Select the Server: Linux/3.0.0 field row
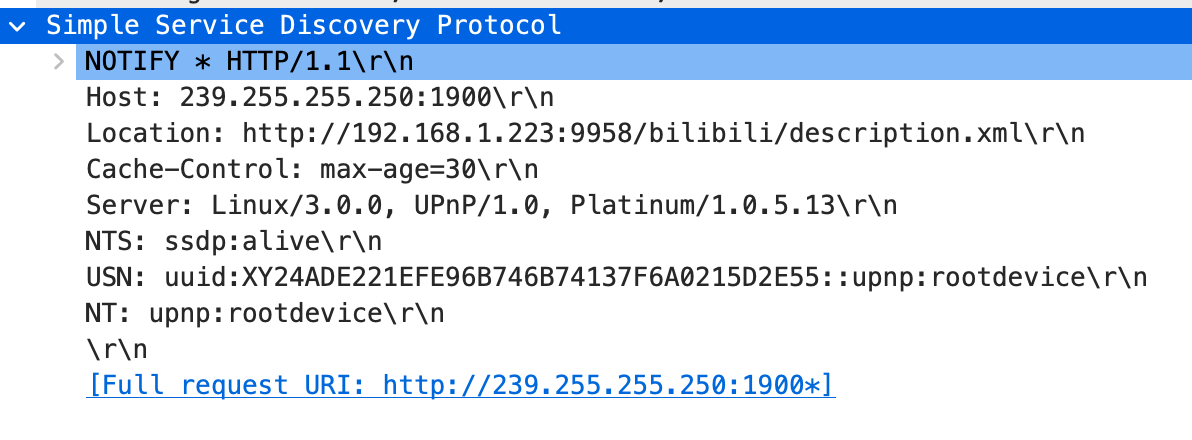Viewport: 1192px width, 440px height. 491,205
